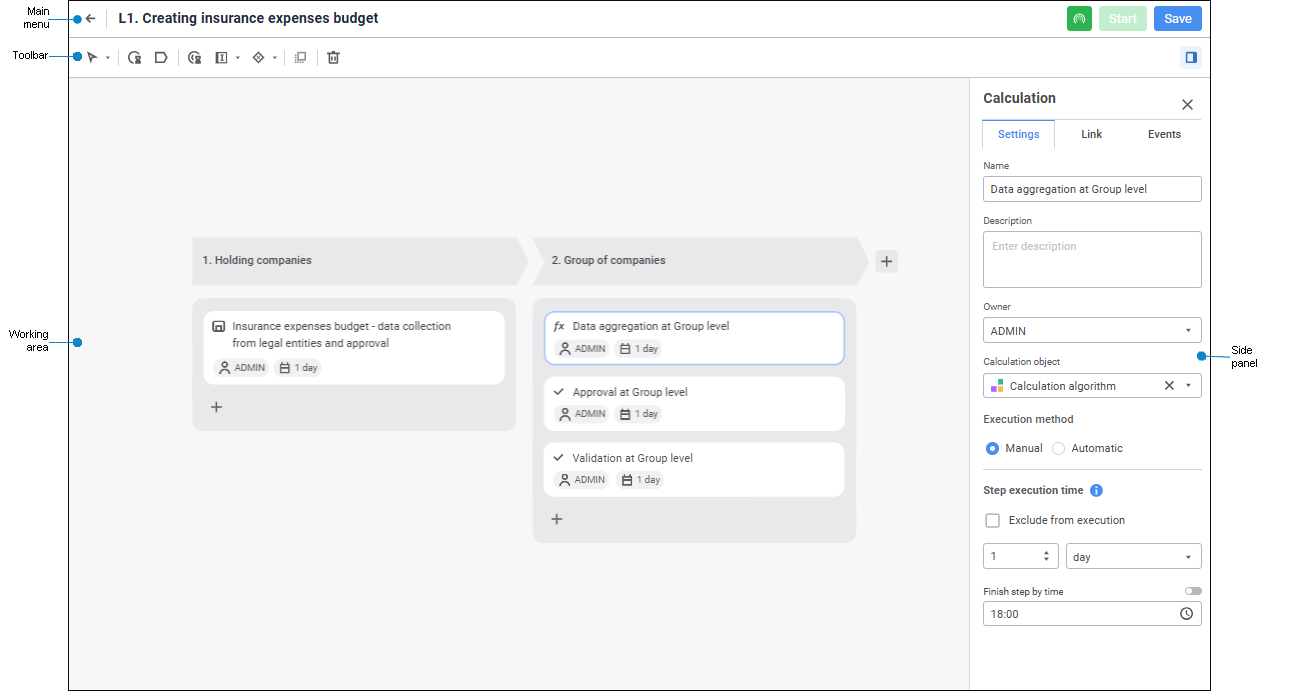1291x691 pixels.
Task: Click the add subprocess double-circle toolbar icon
Action: pyautogui.click(x=195, y=58)
